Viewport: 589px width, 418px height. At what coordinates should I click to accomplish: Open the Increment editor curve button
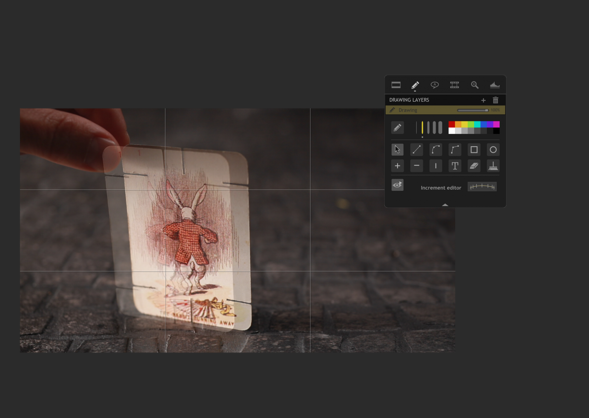click(482, 187)
